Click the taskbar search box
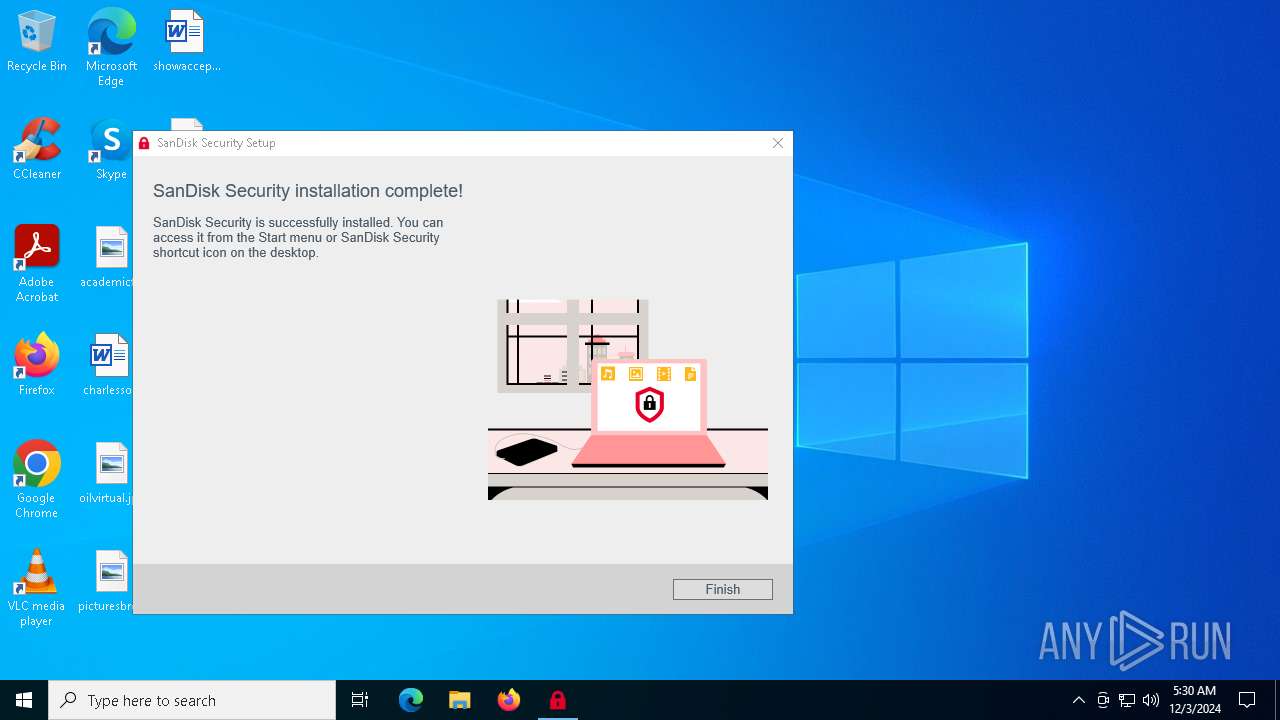The width and height of the screenshot is (1280, 720). (x=192, y=700)
